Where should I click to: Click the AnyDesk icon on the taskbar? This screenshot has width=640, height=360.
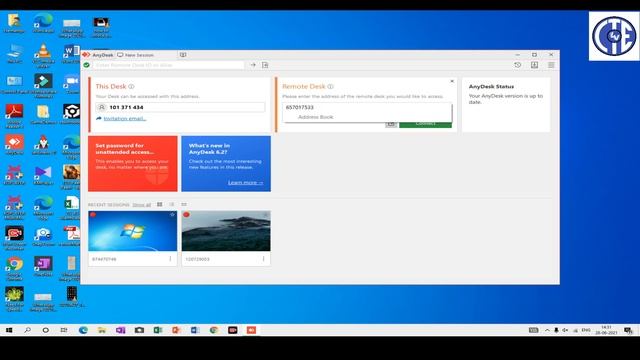(x=251, y=330)
